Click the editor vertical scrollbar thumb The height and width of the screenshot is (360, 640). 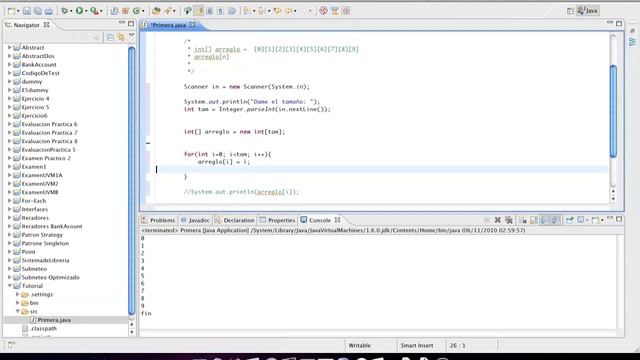613,111
